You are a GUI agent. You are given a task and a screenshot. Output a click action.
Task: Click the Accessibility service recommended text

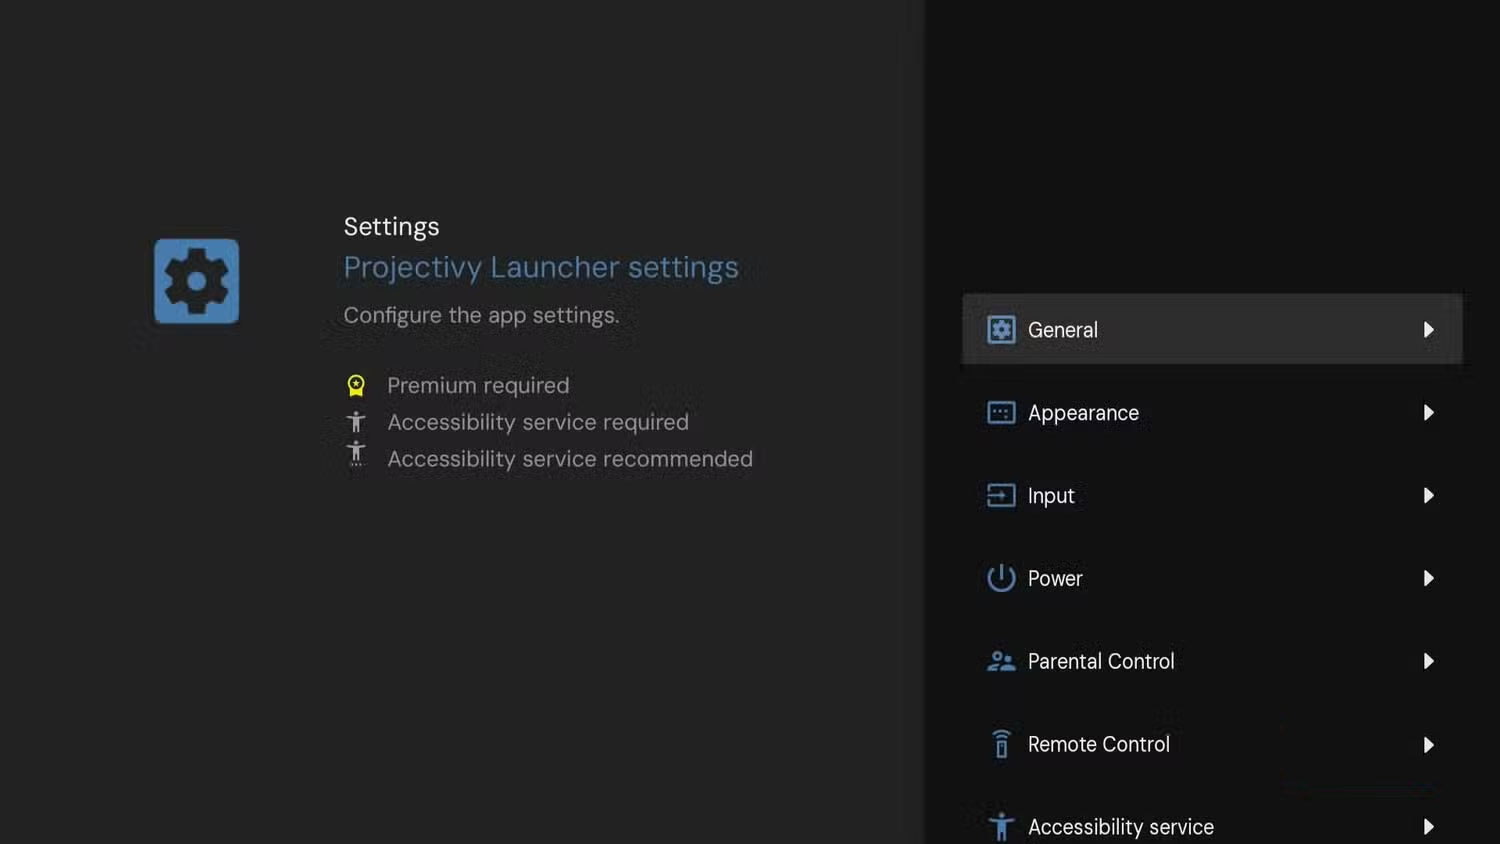tap(570, 458)
